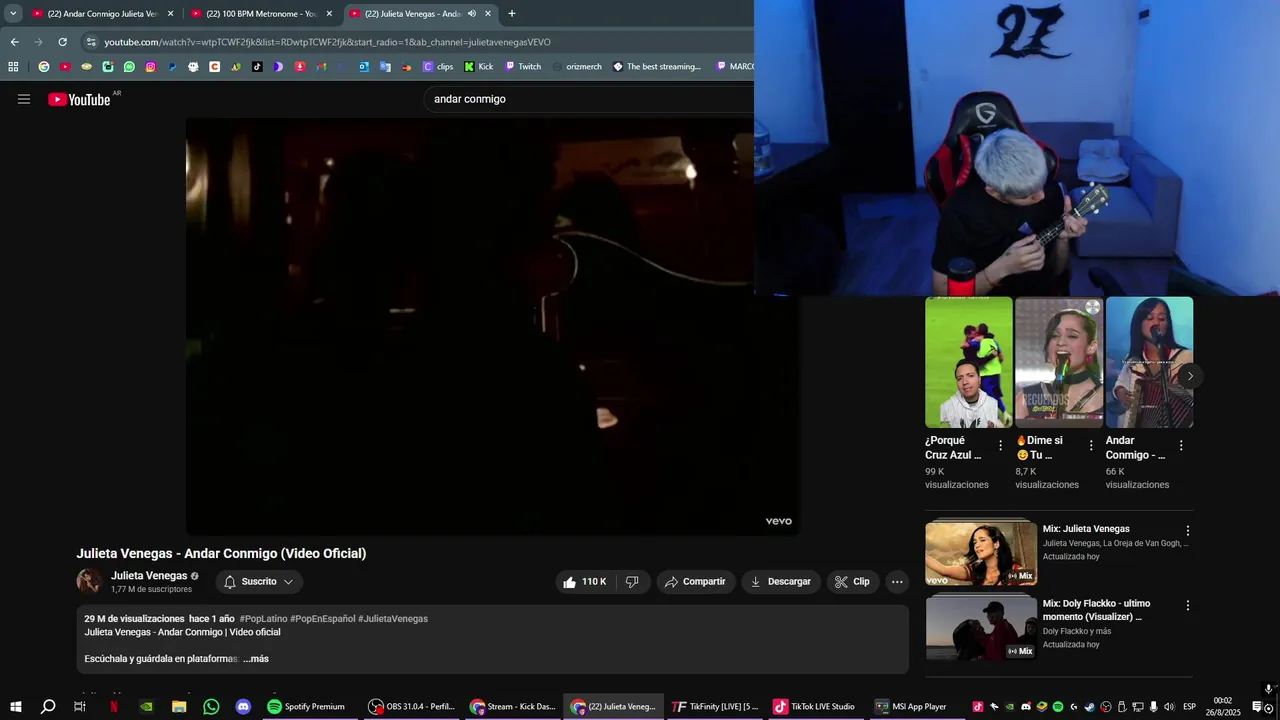Switch to OBS 31.0.4 window
The height and width of the screenshot is (720, 1280).
pos(411,707)
